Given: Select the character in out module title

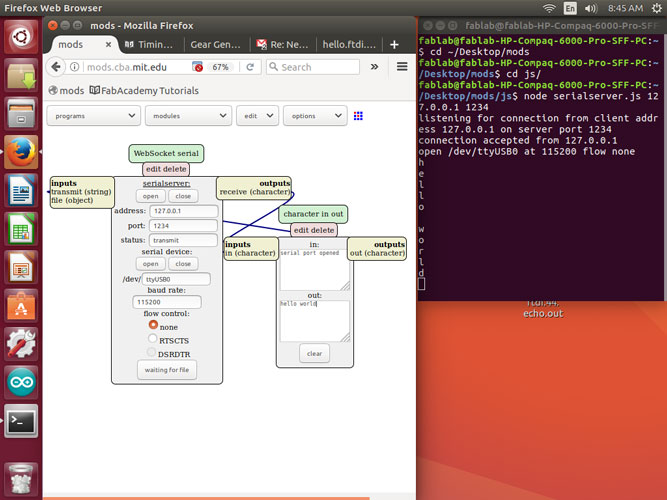Looking at the screenshot, I should point(313,214).
